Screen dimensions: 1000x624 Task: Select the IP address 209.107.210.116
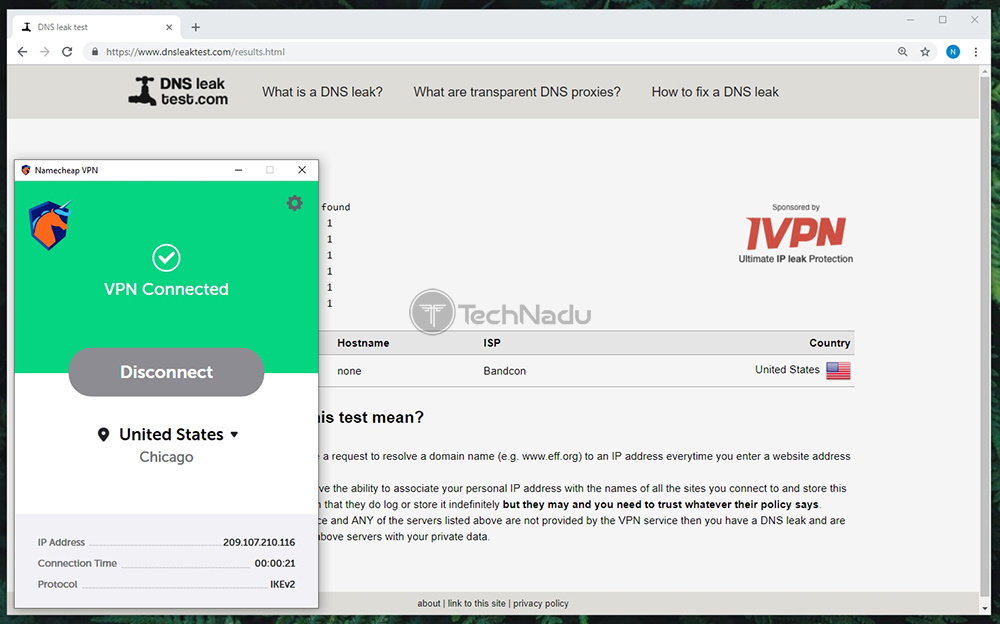[259, 542]
